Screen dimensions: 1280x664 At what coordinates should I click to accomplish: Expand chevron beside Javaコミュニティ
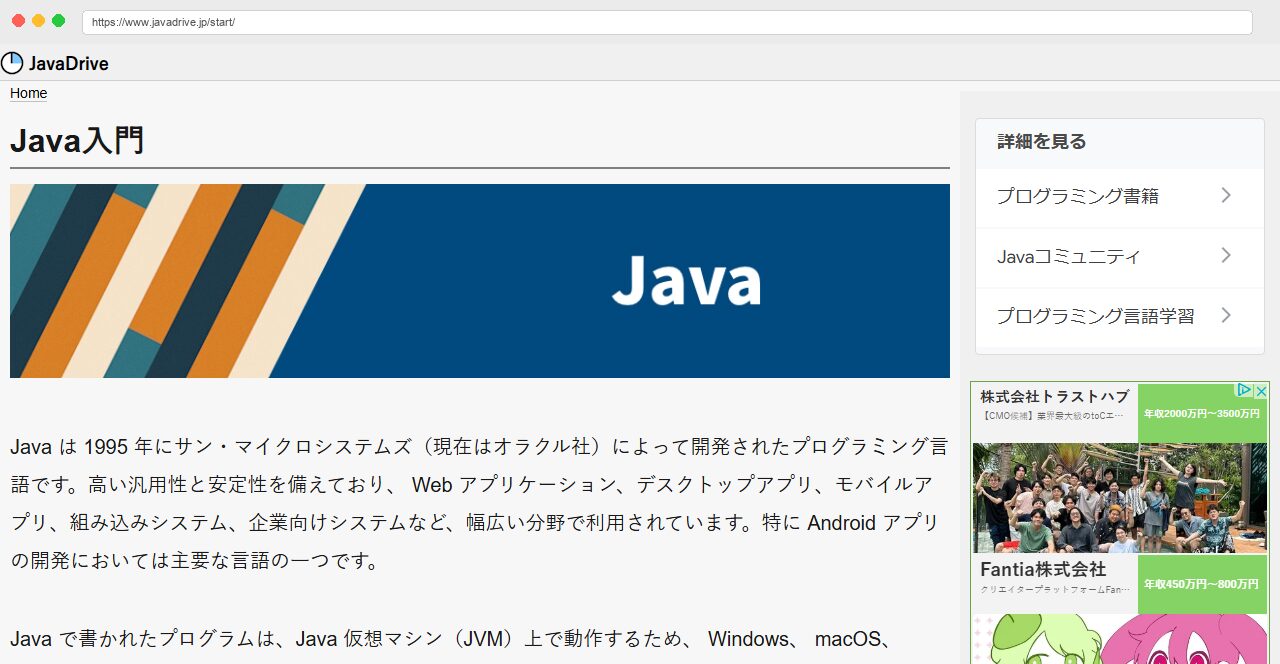(1226, 255)
